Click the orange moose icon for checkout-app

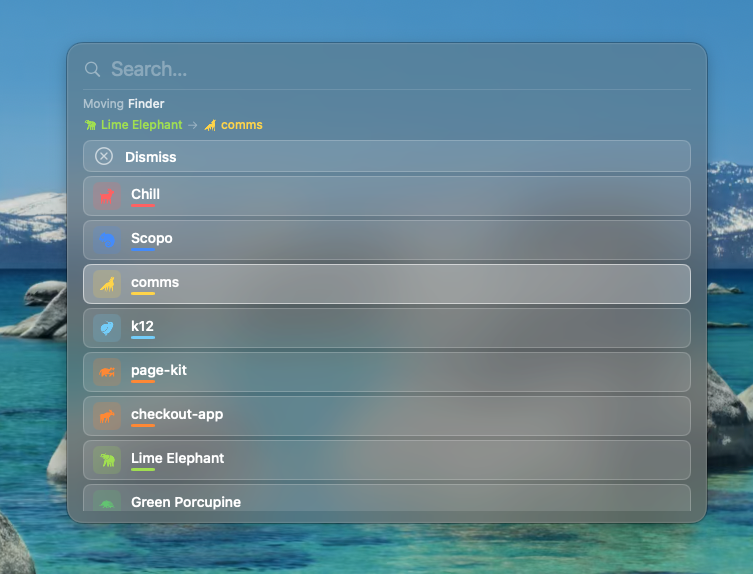107,416
